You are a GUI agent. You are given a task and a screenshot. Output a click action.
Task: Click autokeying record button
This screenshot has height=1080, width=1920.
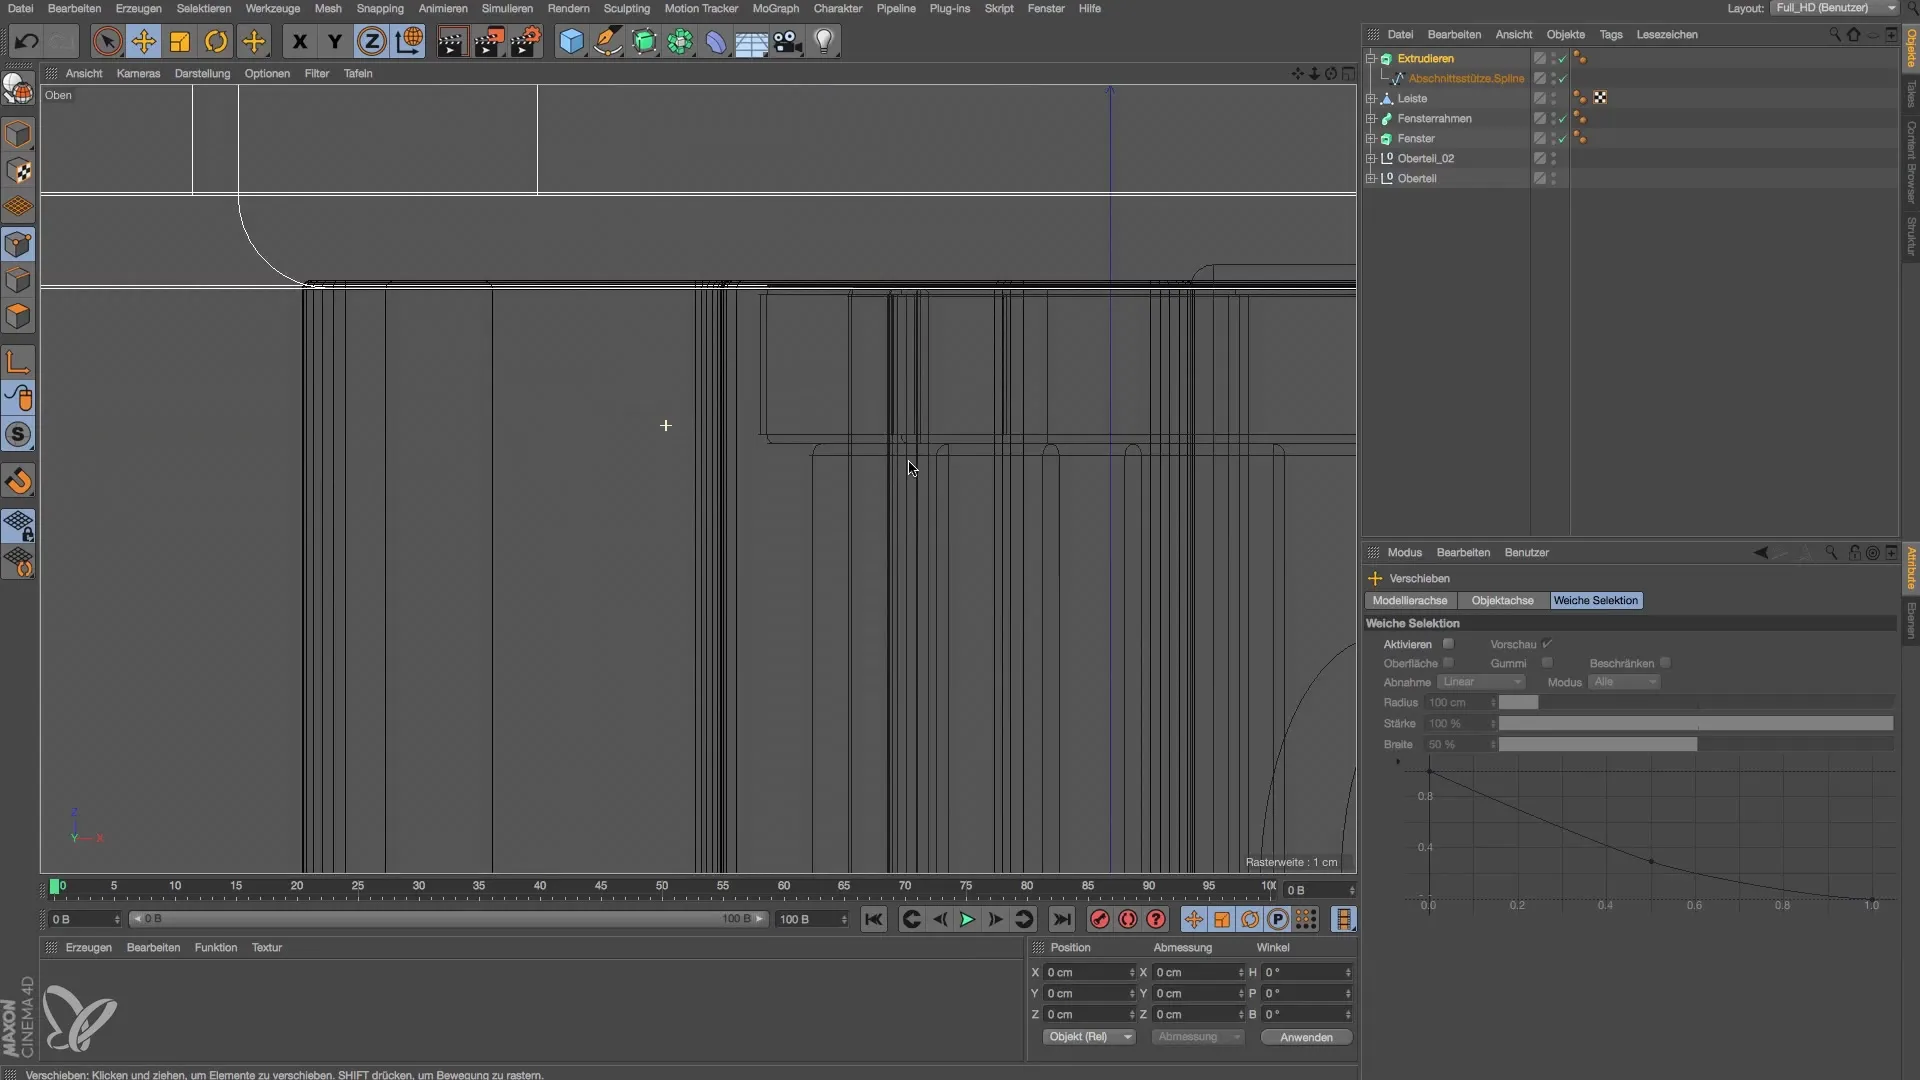coord(1128,920)
